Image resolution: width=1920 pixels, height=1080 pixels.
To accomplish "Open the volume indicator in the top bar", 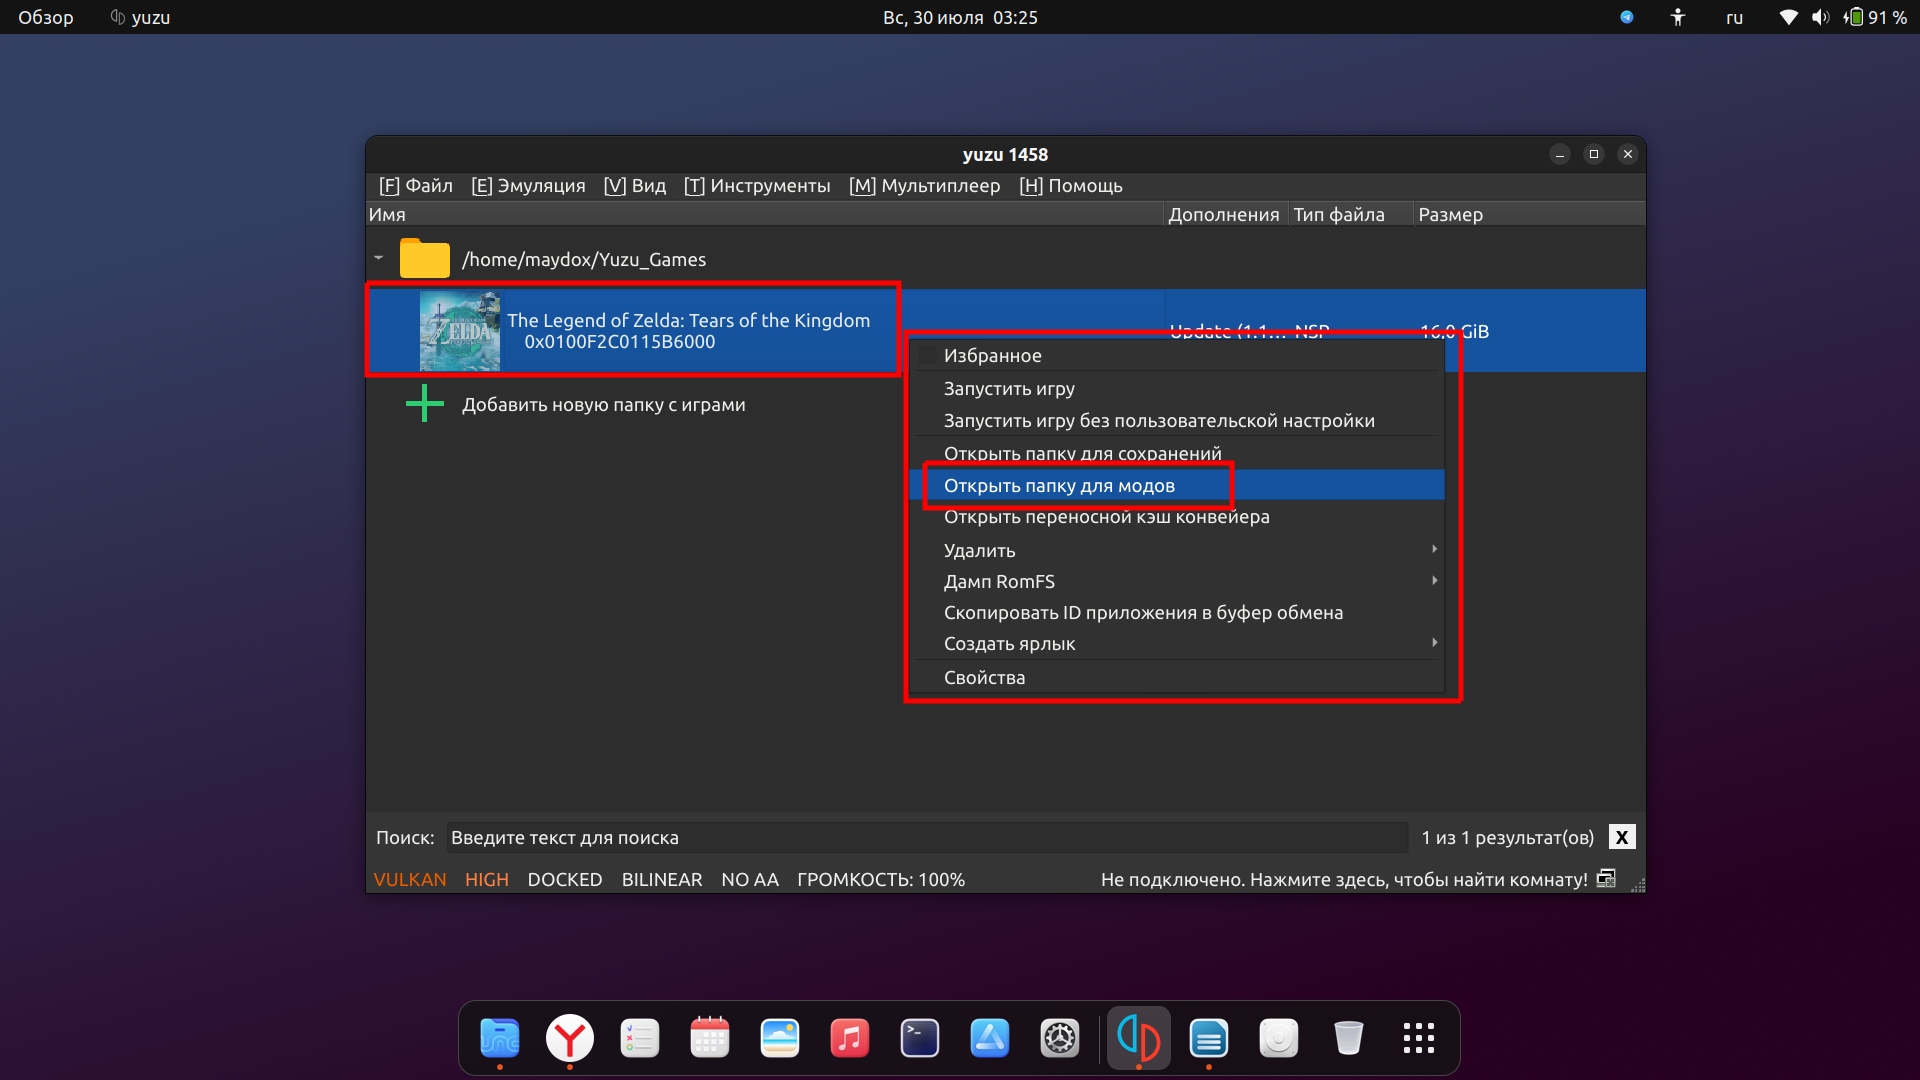I will (1820, 17).
